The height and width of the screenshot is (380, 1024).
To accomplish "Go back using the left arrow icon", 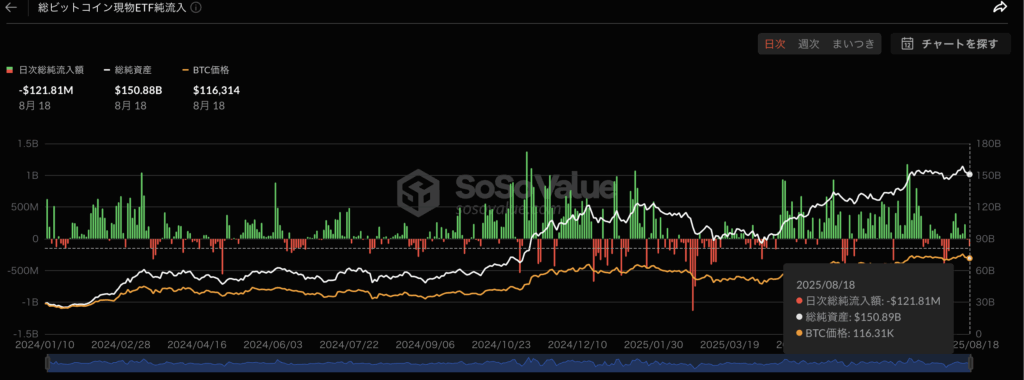I will pos(12,8).
